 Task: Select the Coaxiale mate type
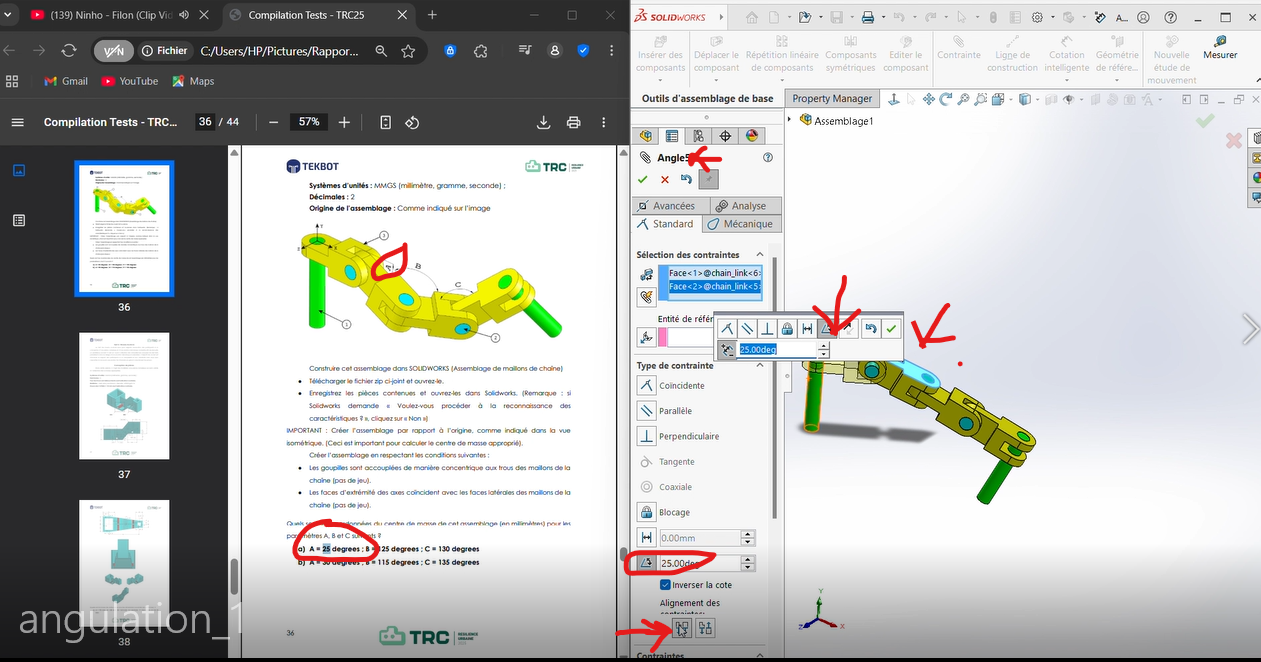pyautogui.click(x=647, y=487)
